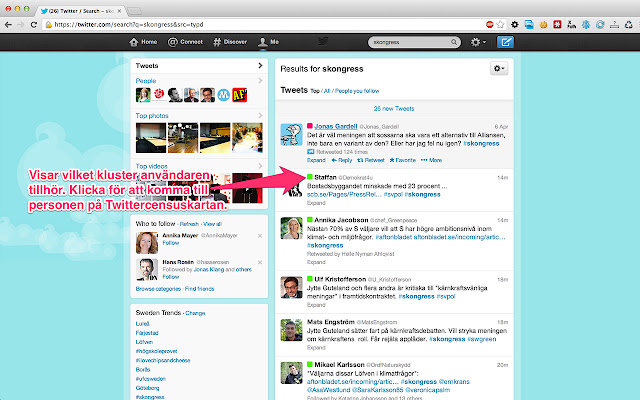Open the first top photo thumbnail
Image resolution: width=640 pixels, height=400 pixels.
click(x=151, y=138)
